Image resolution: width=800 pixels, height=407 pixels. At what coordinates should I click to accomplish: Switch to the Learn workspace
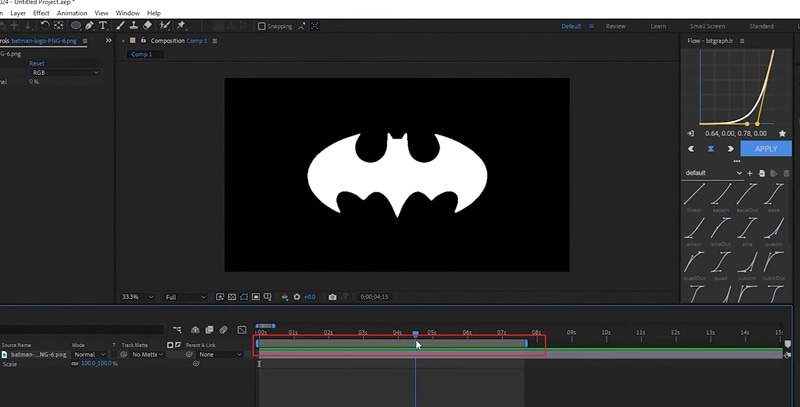(x=658, y=26)
